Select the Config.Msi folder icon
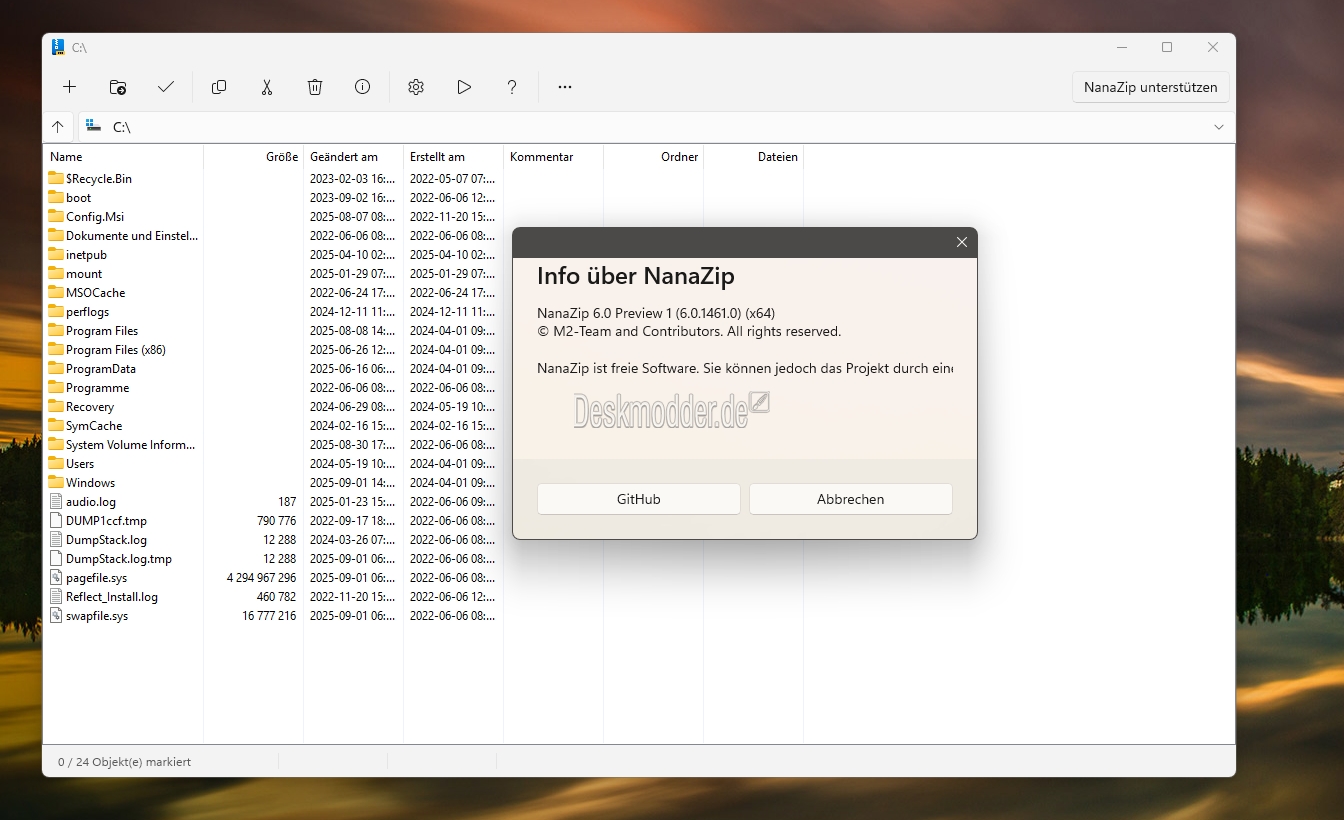Viewport: 1344px width, 820px height. point(56,216)
